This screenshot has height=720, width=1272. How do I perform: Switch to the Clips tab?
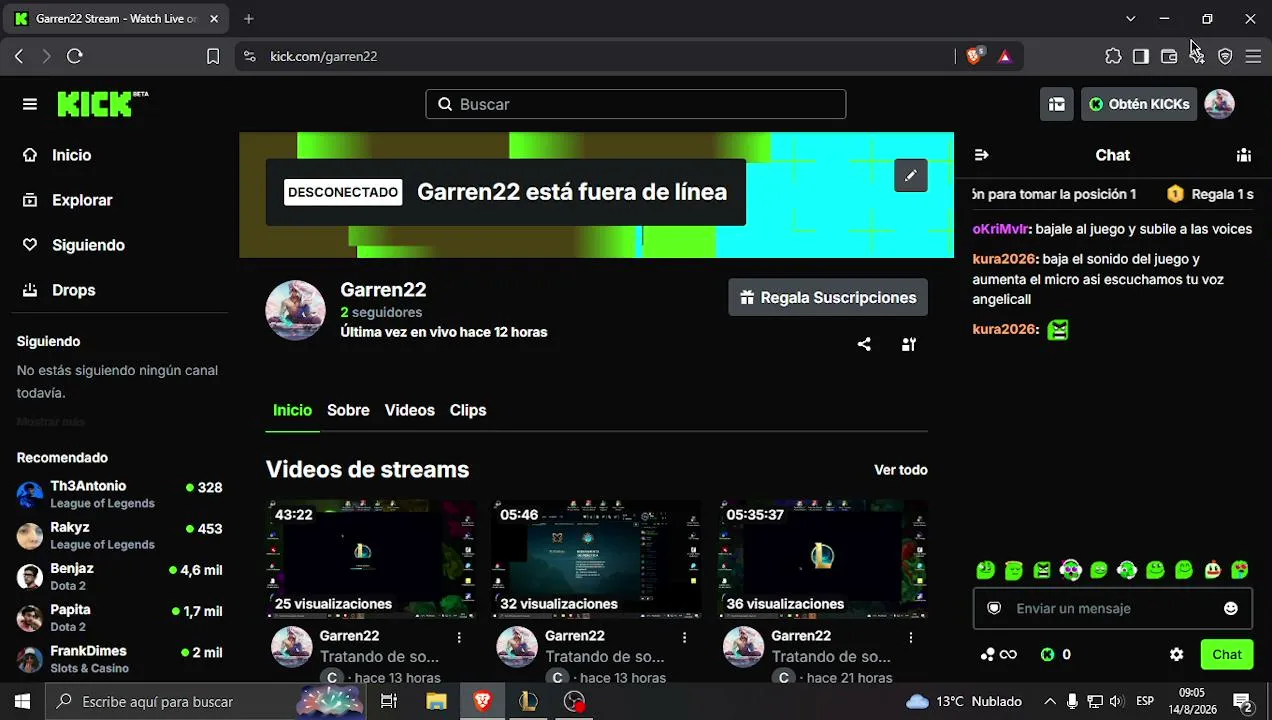tap(468, 410)
